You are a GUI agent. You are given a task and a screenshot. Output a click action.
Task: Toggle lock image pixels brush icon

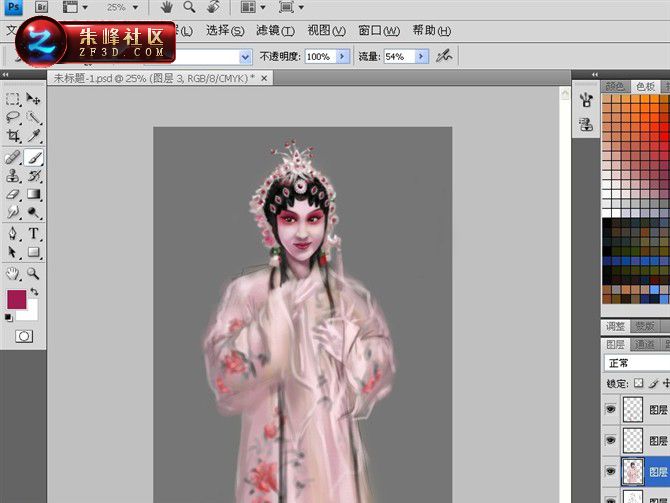pyautogui.click(x=653, y=383)
